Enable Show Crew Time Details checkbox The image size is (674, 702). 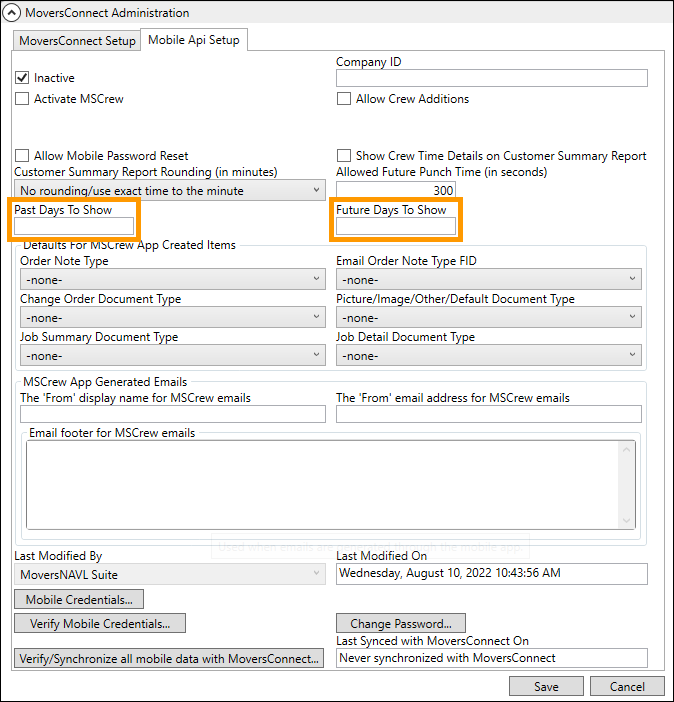344,156
